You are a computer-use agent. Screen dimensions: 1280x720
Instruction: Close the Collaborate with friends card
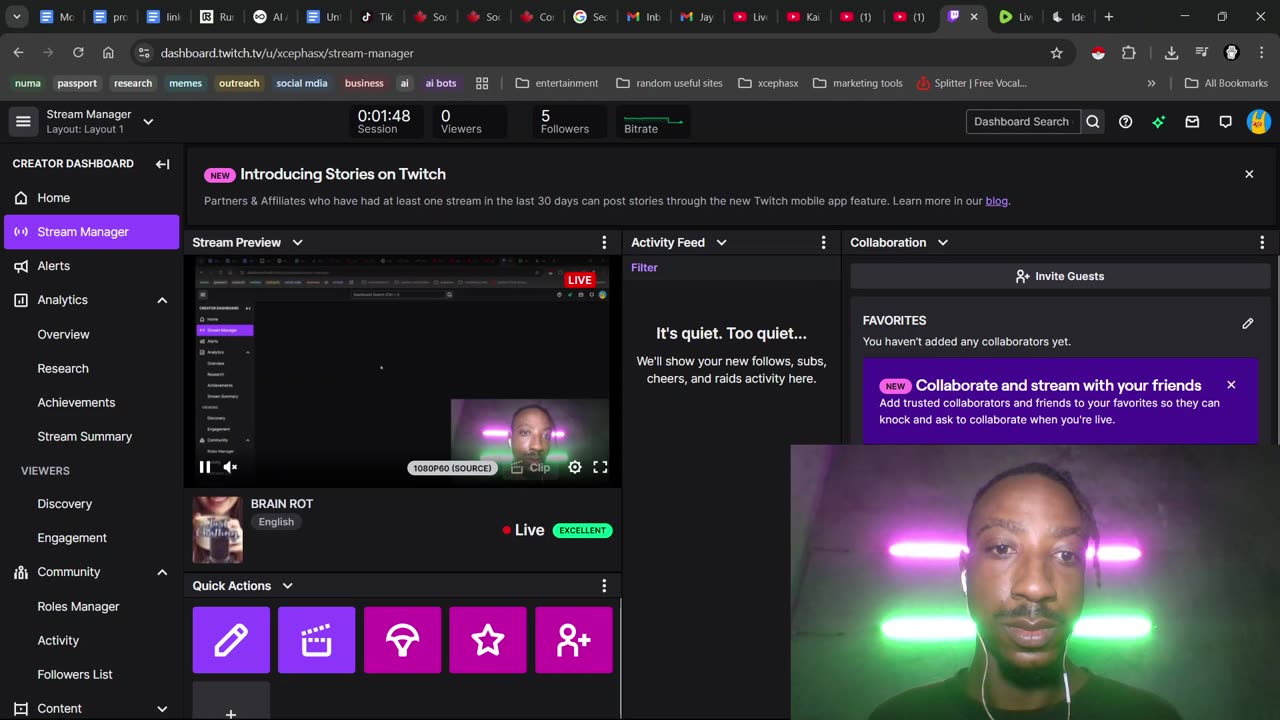pyautogui.click(x=1231, y=385)
